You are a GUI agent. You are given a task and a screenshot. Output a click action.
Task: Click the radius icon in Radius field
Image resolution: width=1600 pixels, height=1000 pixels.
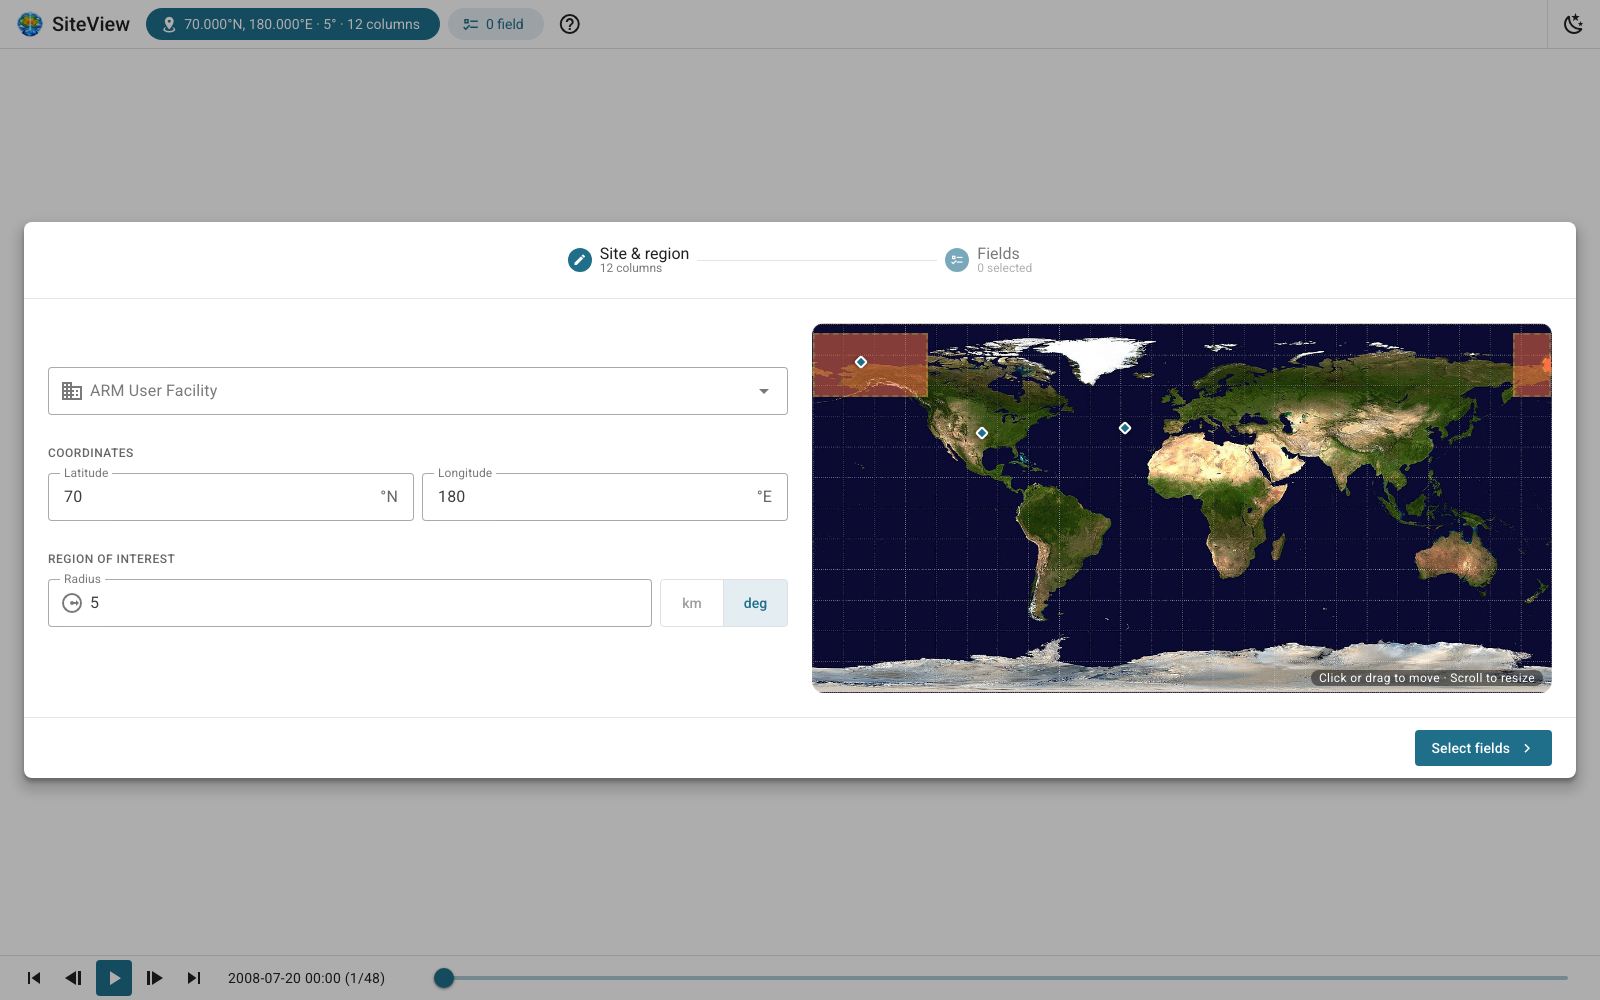coord(72,603)
